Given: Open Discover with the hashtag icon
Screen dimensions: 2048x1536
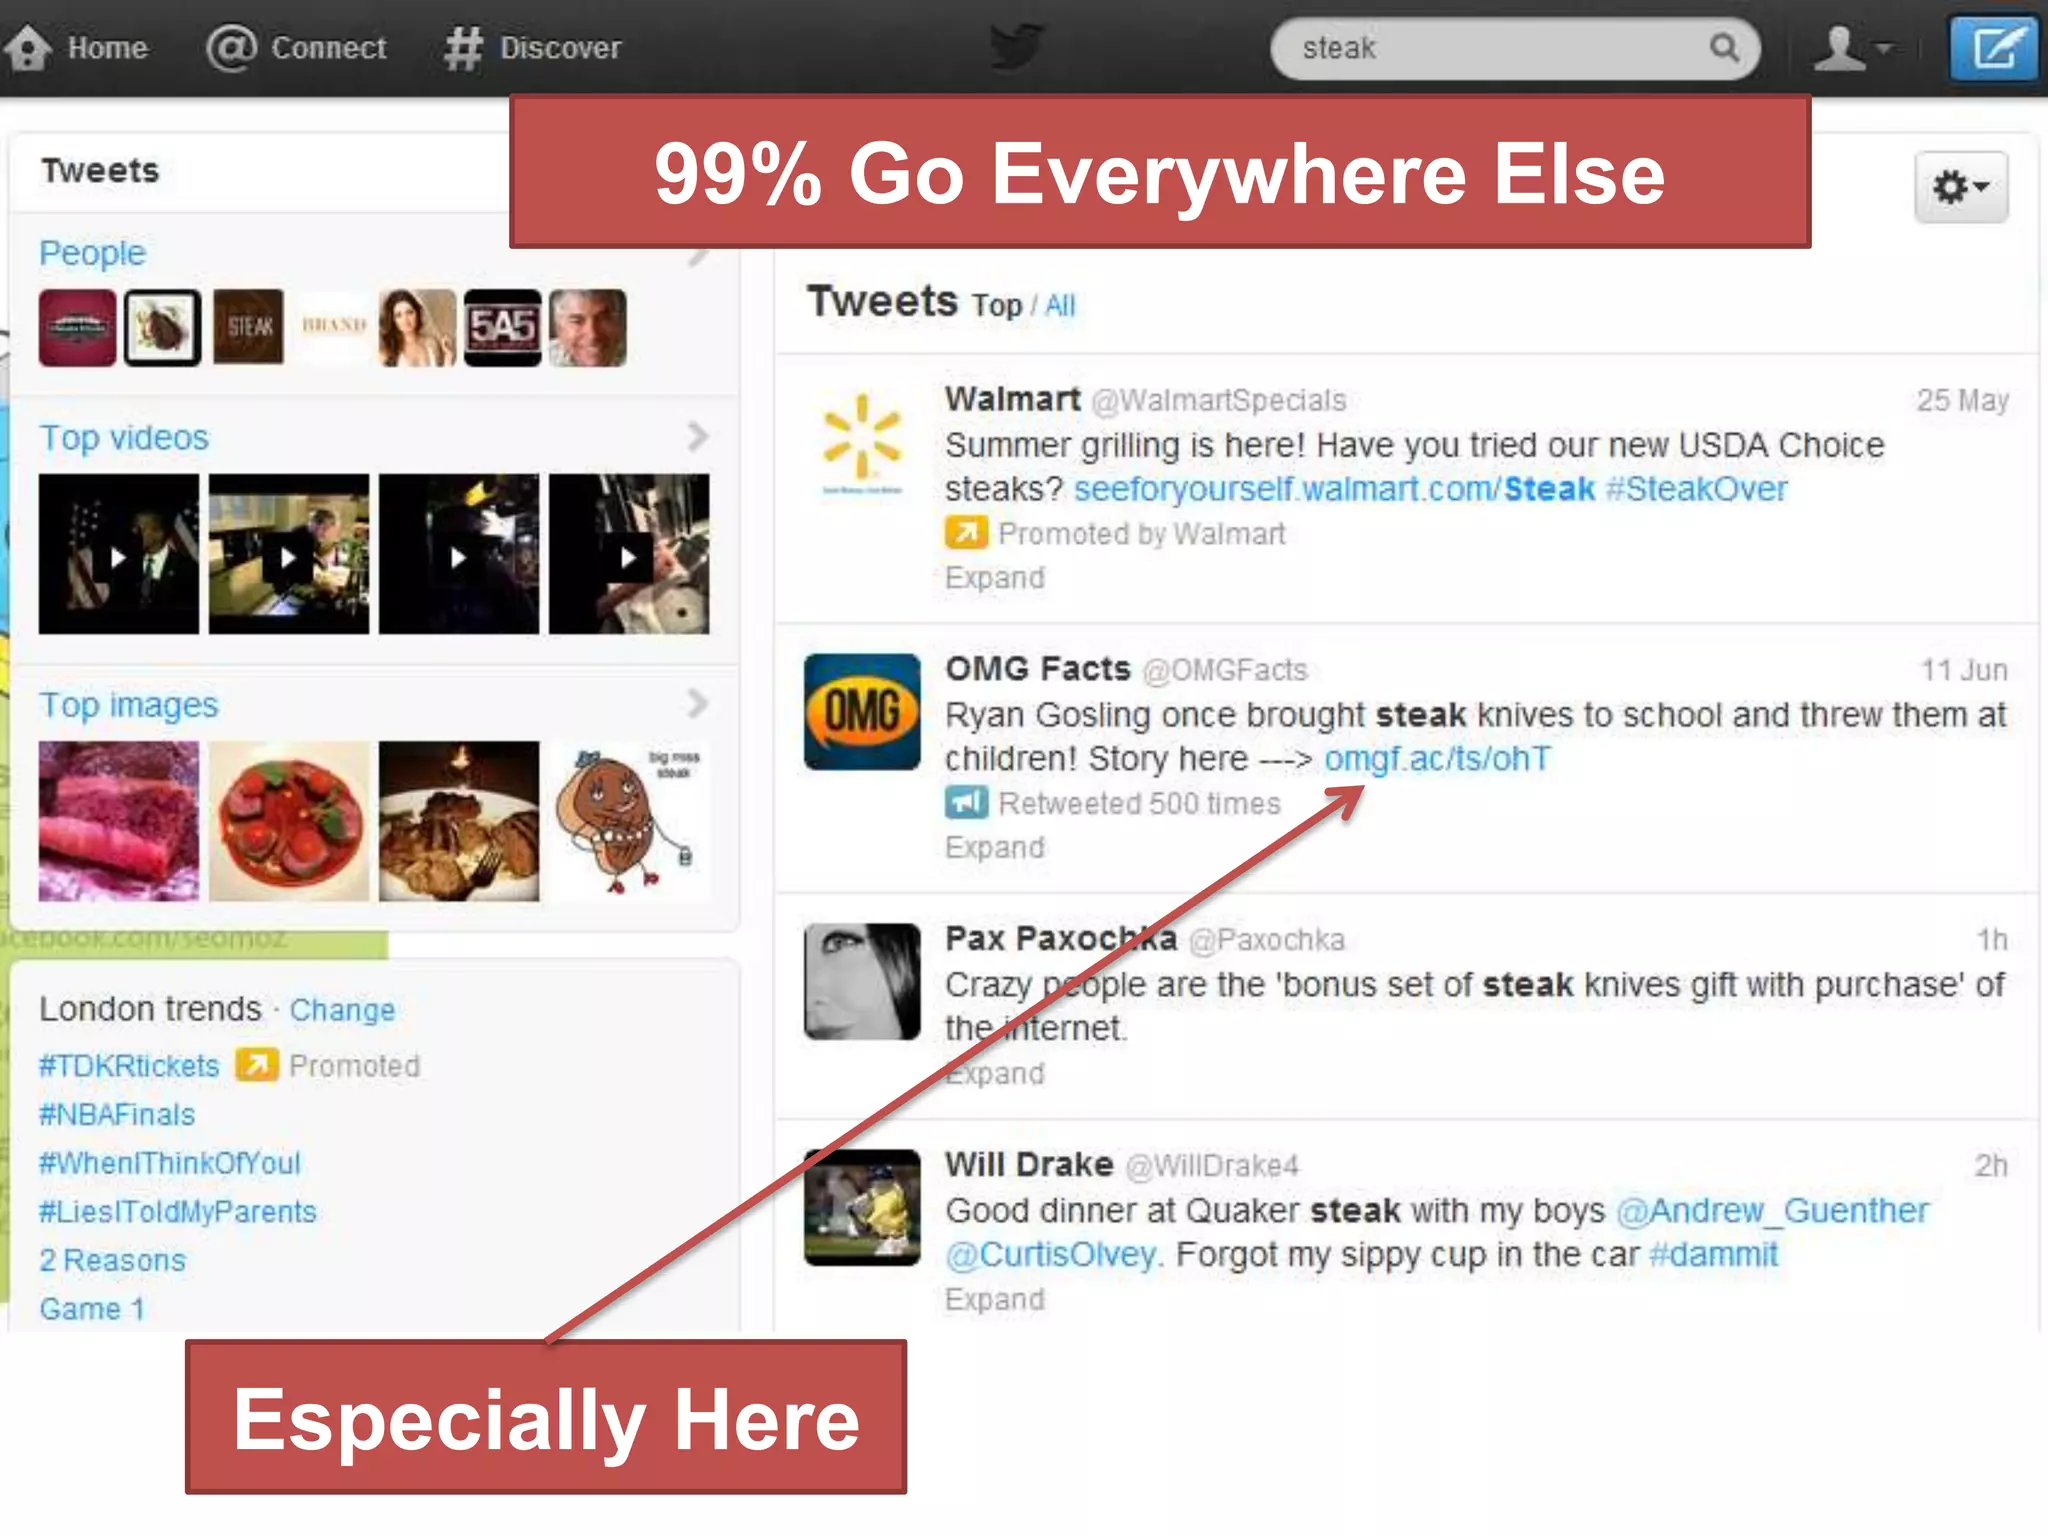Looking at the screenshot, I should (463, 48).
